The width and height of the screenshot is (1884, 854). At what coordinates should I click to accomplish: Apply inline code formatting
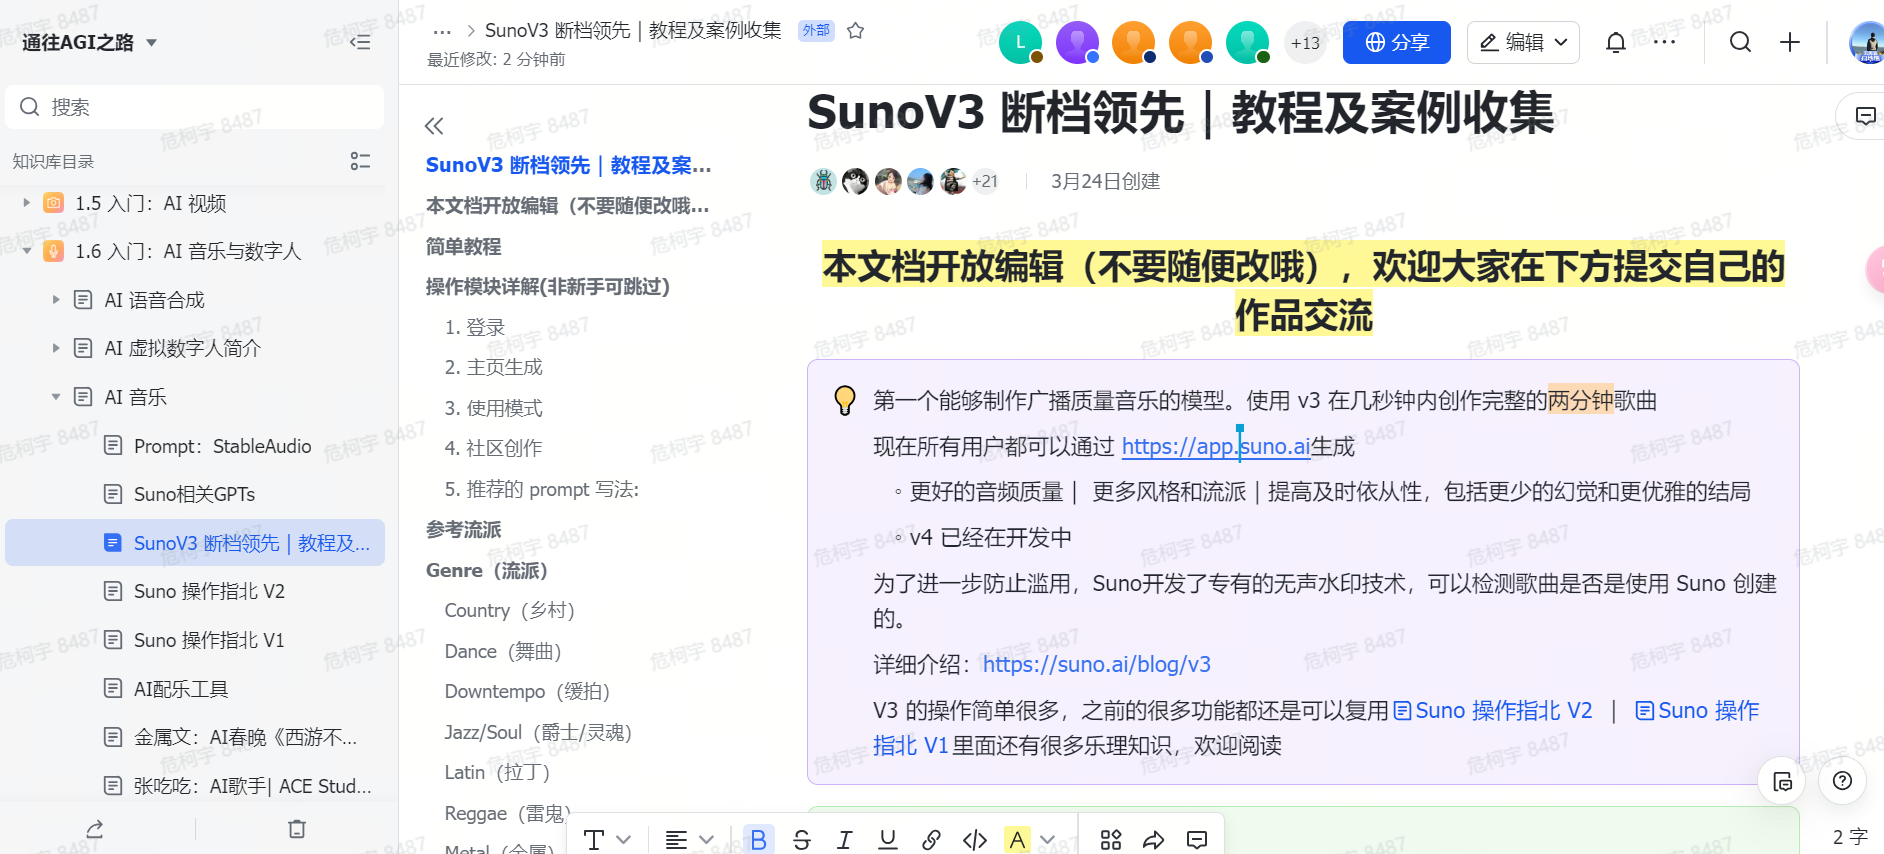coord(974,839)
